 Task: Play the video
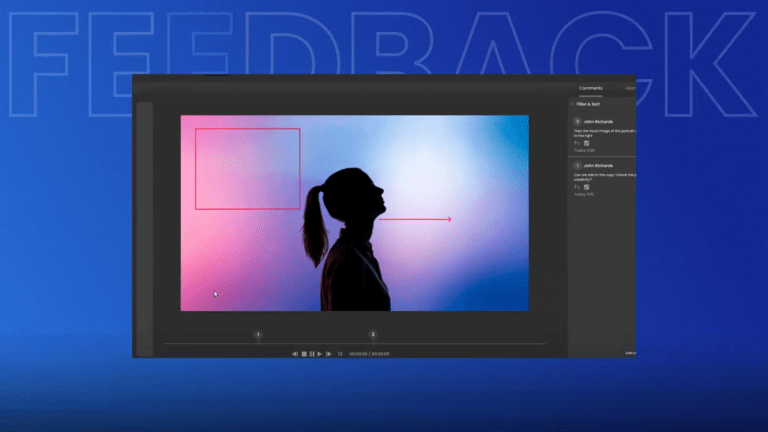(x=320, y=353)
